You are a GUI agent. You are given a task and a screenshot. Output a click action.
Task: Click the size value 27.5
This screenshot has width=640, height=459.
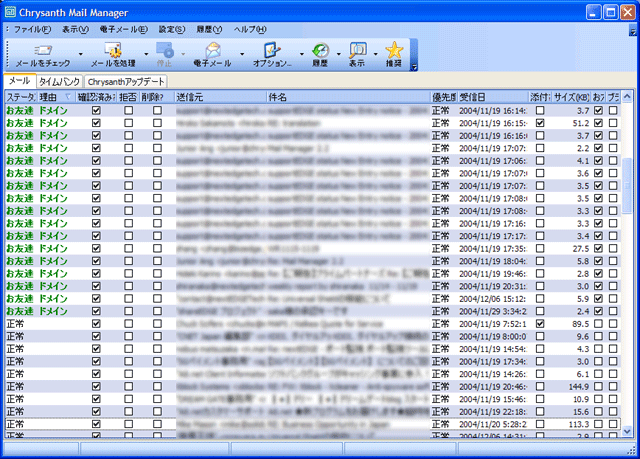click(581, 248)
